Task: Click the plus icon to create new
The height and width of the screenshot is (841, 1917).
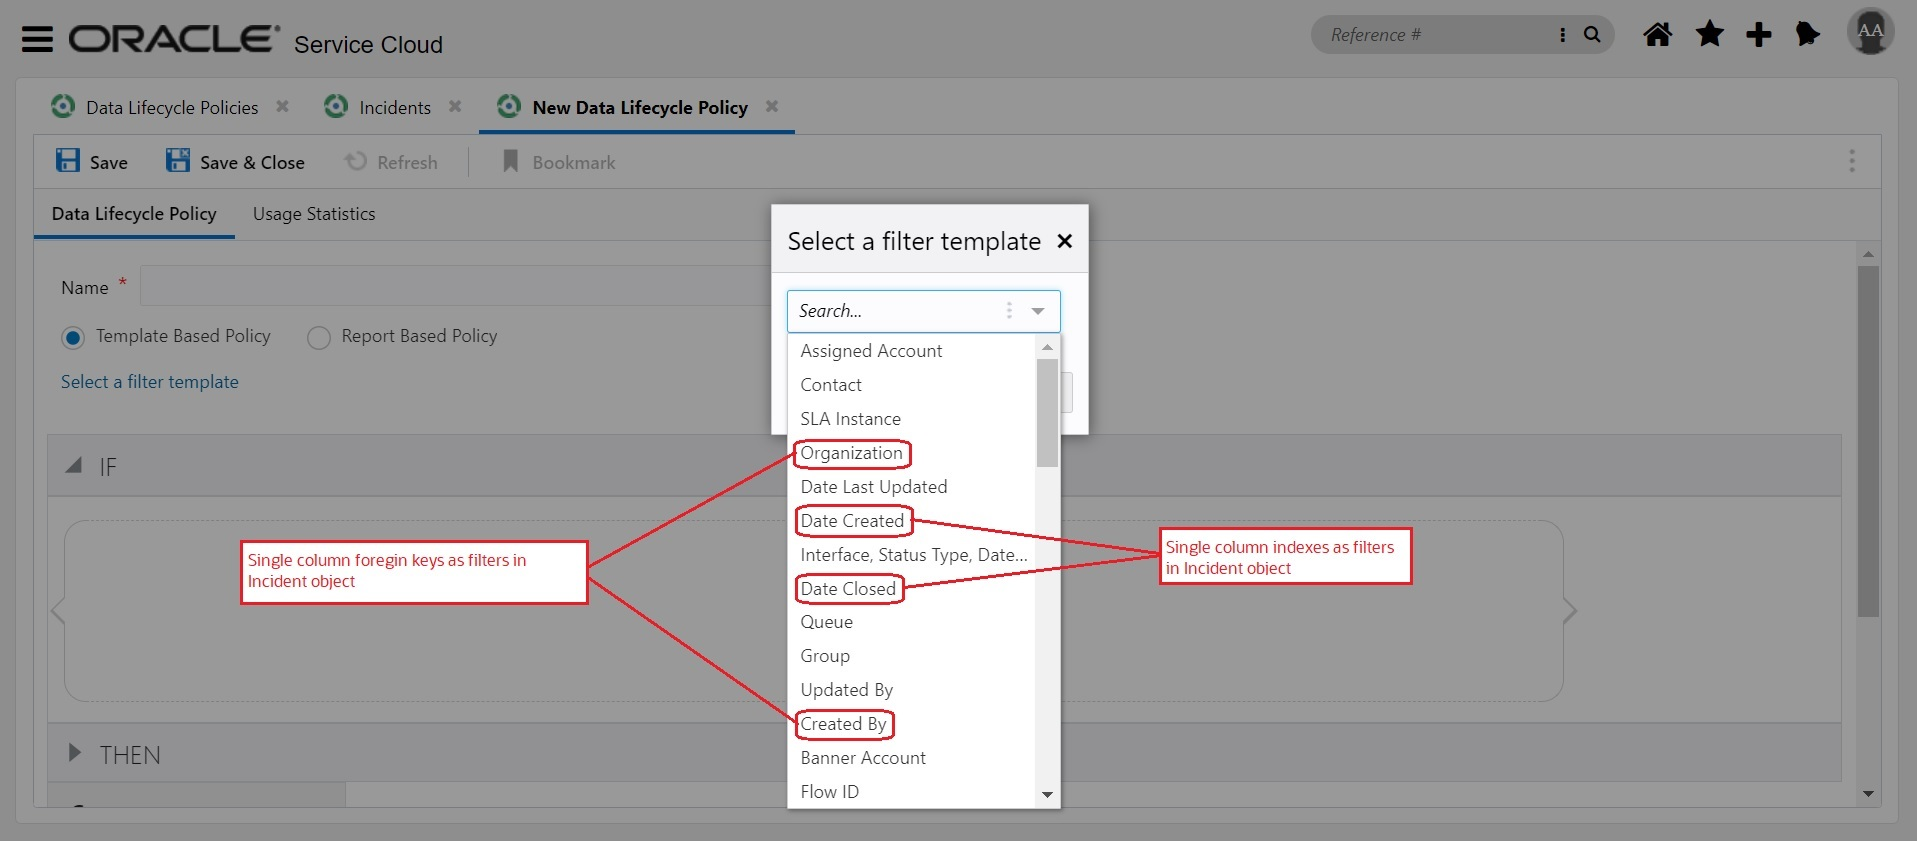Action: [1758, 35]
